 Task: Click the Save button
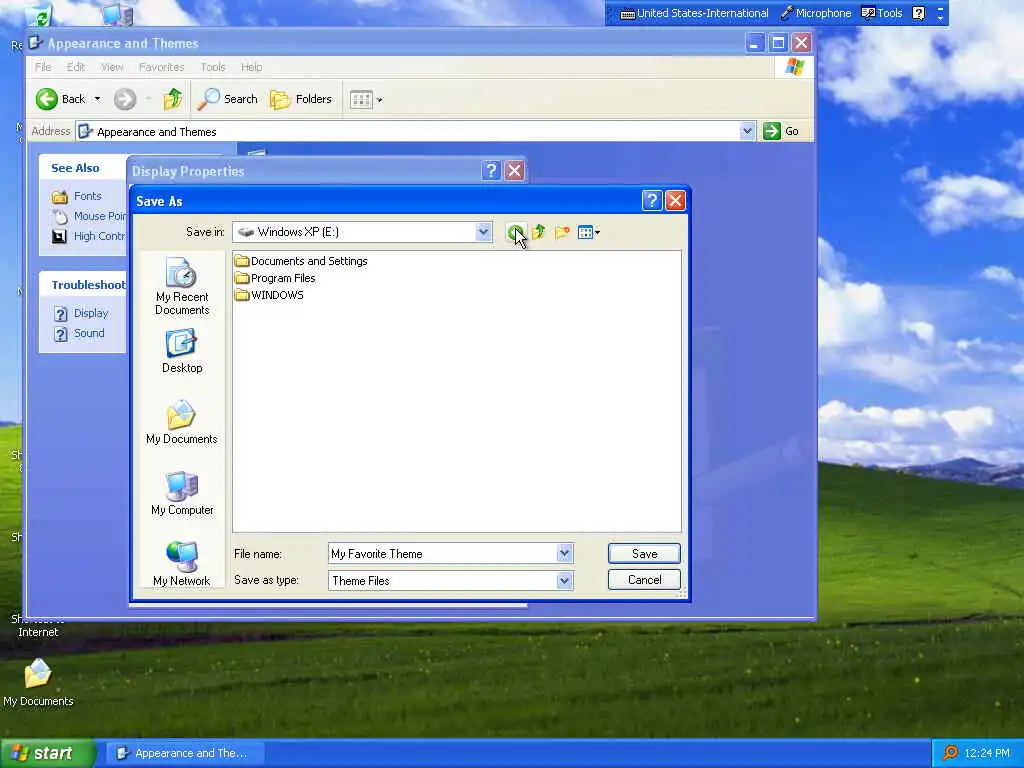[644, 554]
